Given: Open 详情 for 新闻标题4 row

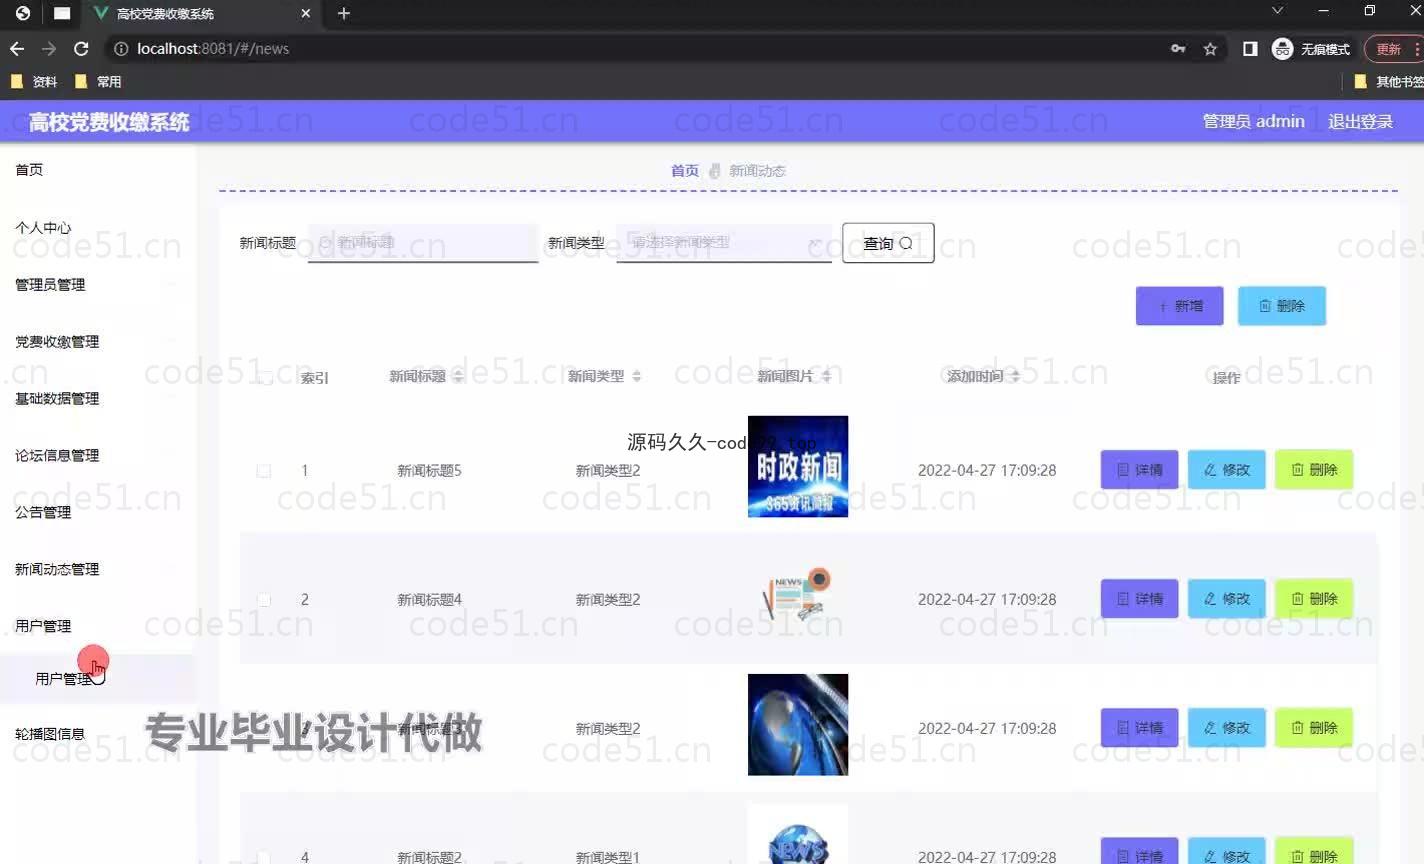Looking at the screenshot, I should click(1140, 598).
